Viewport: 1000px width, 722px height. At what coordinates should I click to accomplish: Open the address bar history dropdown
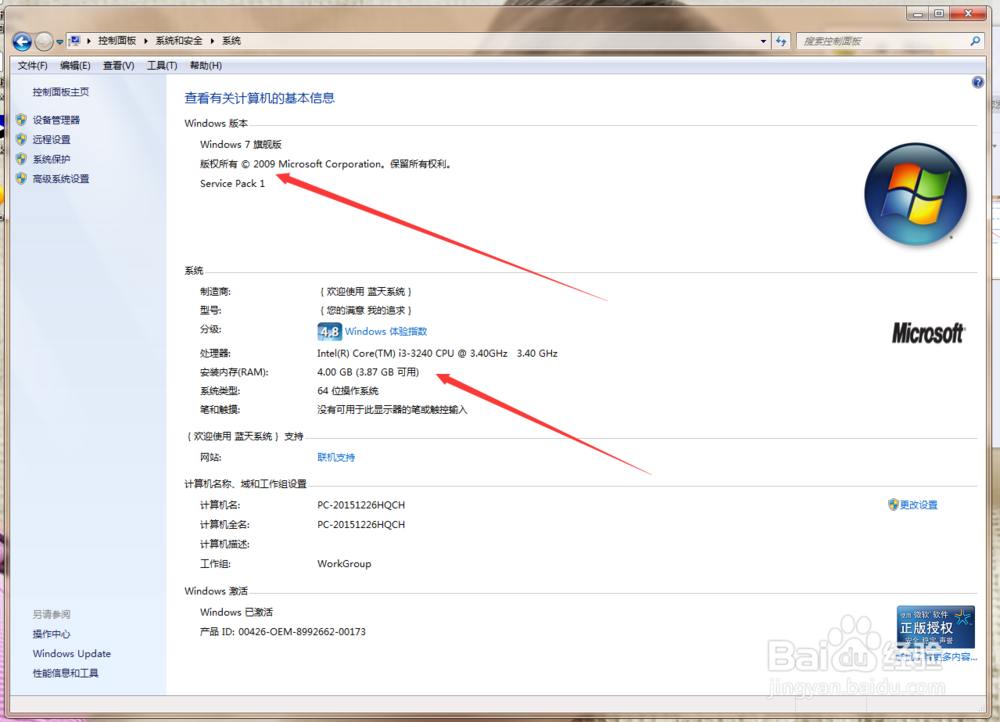(763, 41)
